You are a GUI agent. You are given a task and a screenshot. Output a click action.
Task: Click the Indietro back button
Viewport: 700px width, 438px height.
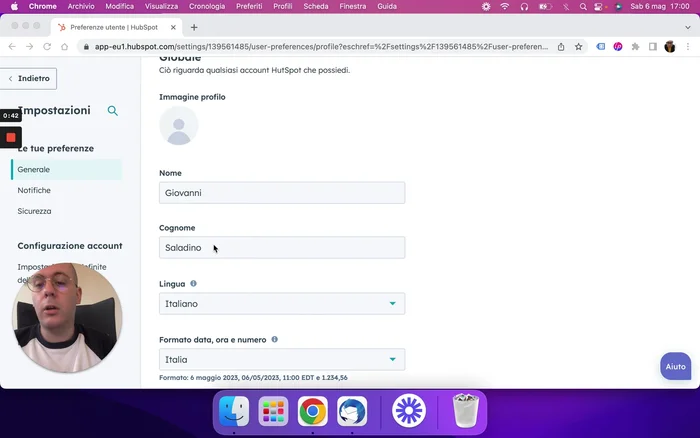29,78
